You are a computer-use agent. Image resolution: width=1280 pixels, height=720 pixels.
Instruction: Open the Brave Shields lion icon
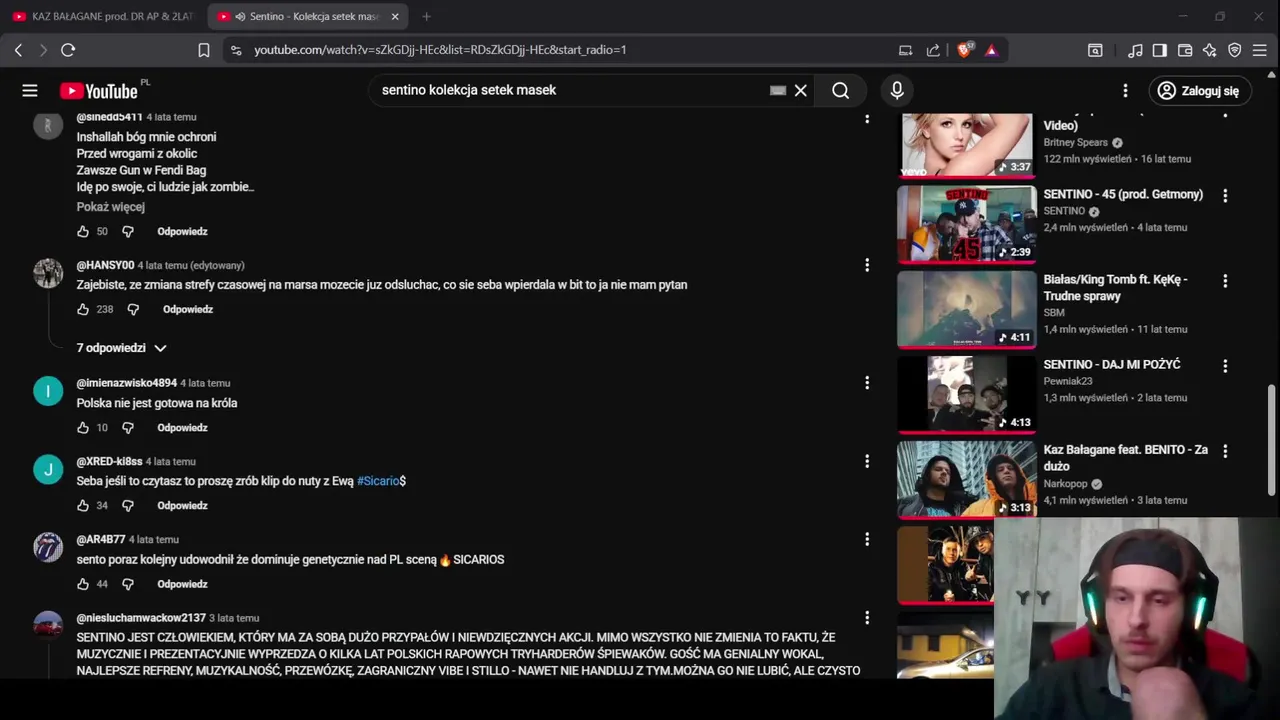964,50
